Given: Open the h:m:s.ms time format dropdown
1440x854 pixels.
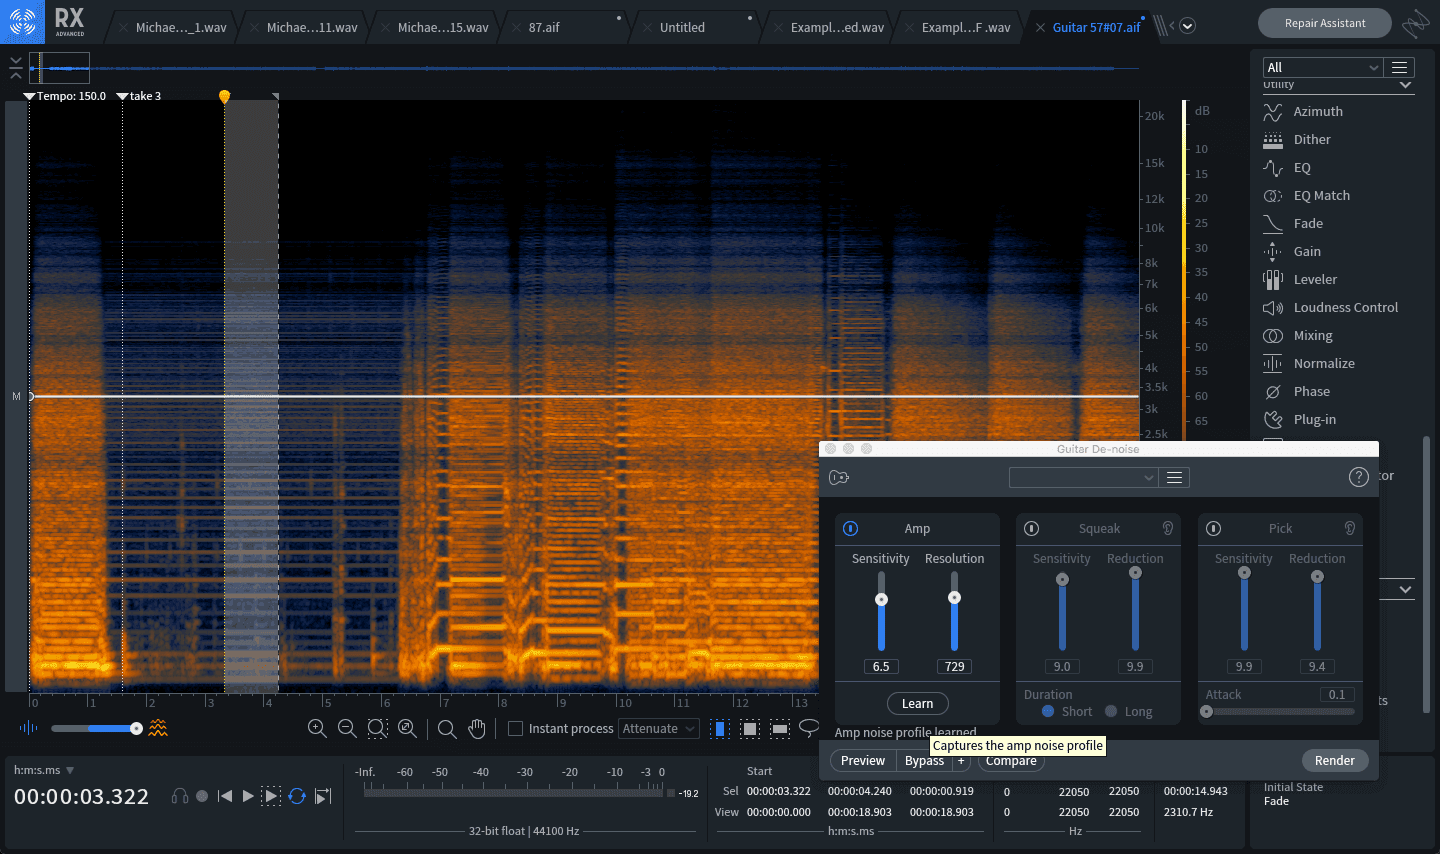Looking at the screenshot, I should [x=70, y=770].
